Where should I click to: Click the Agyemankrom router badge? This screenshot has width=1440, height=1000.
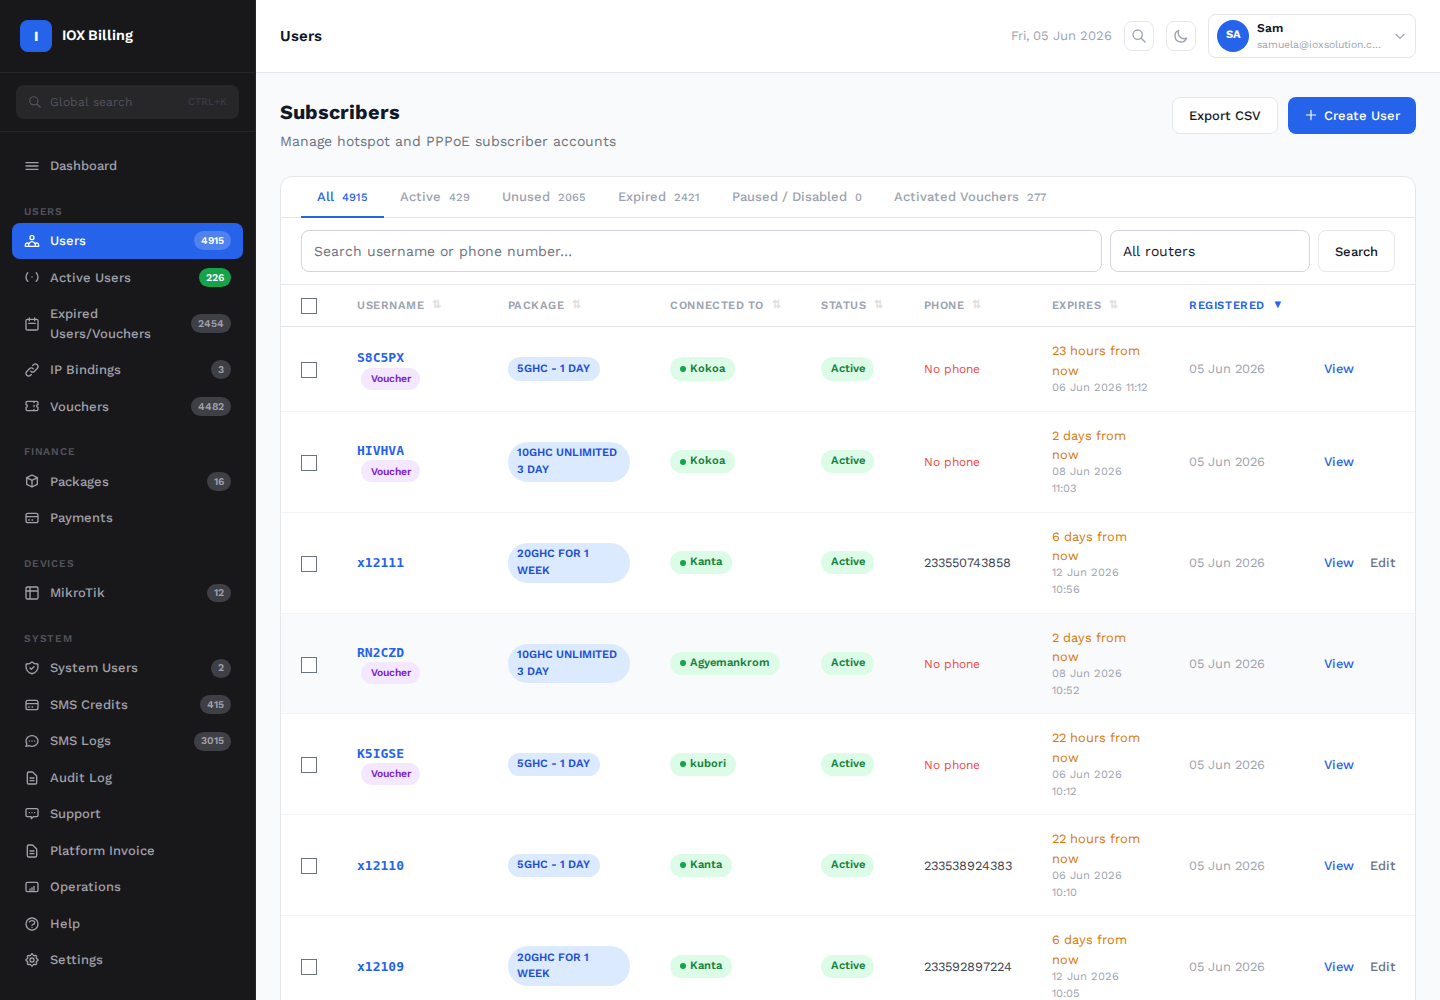(724, 663)
